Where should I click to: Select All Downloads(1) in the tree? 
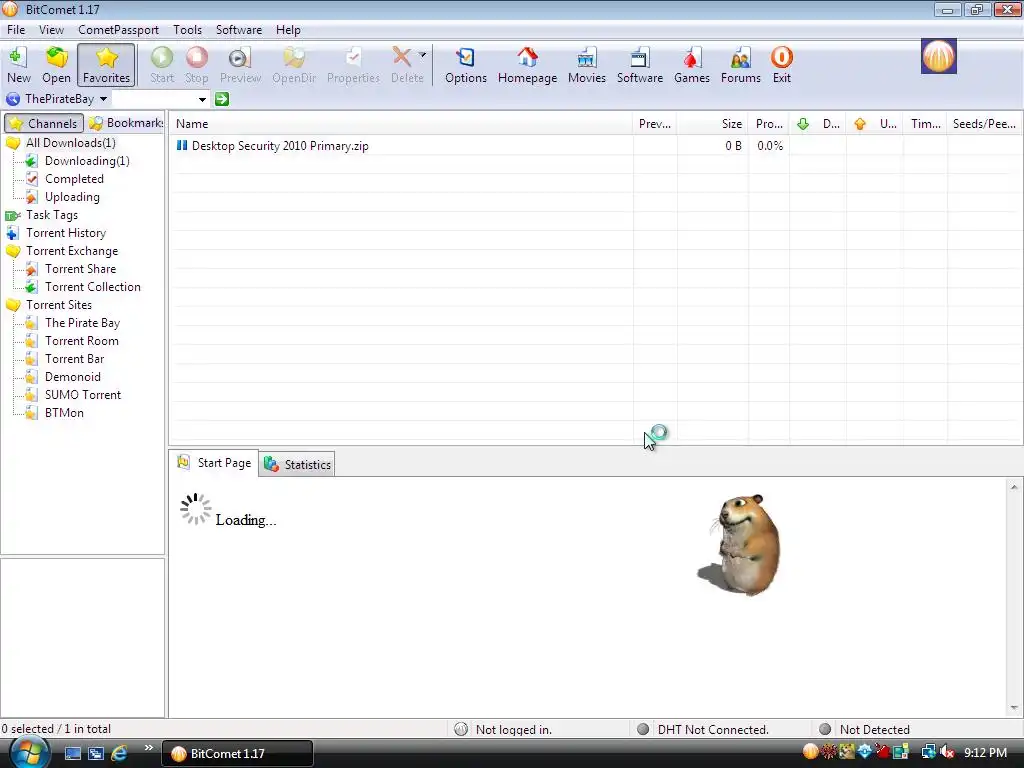point(71,143)
